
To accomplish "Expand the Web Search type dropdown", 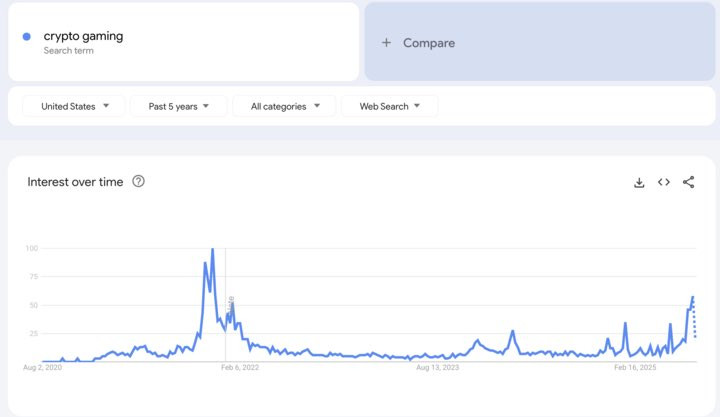I will [389, 106].
